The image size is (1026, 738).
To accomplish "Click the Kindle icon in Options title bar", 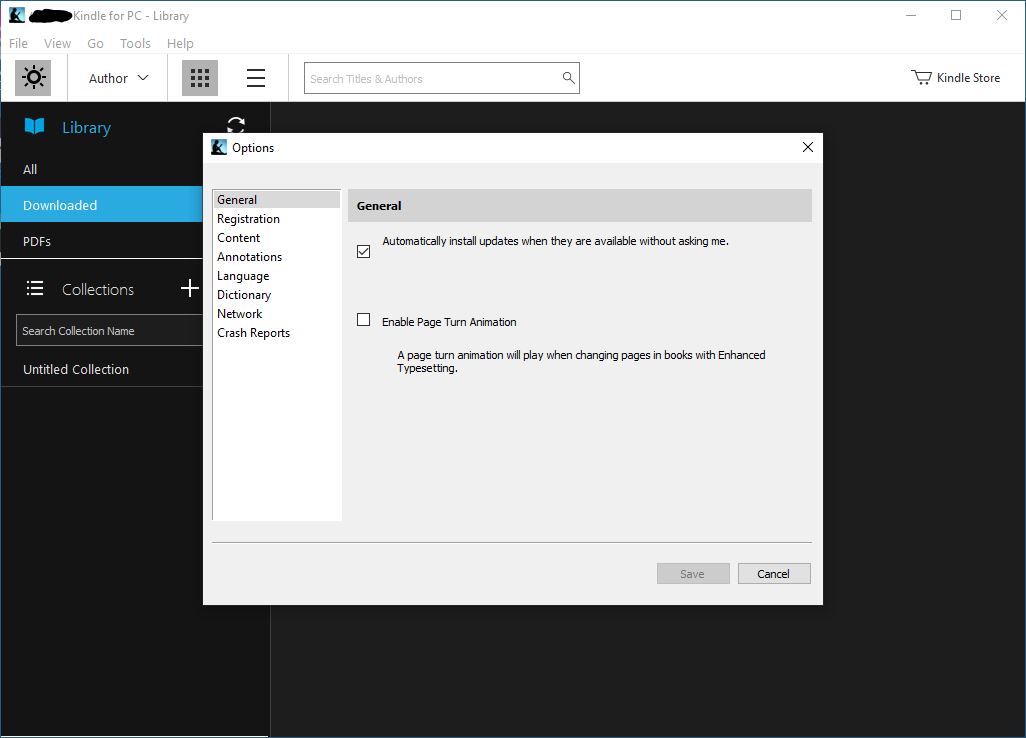I will tap(219, 147).
